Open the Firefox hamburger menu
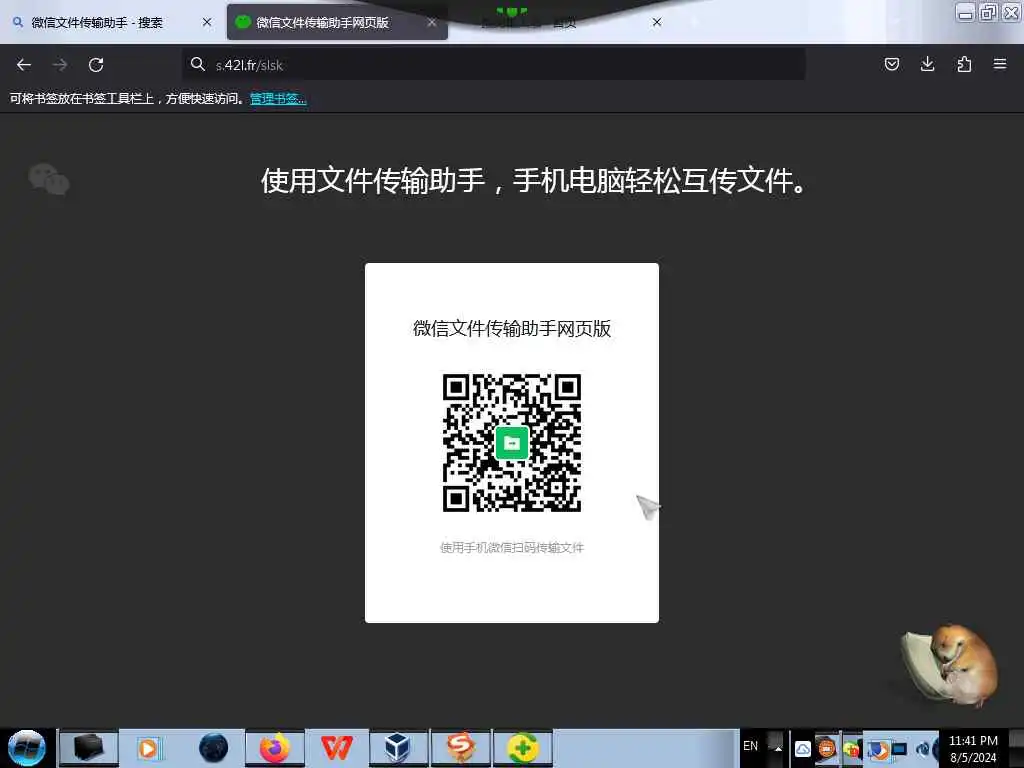This screenshot has width=1024, height=768. point(1000,64)
